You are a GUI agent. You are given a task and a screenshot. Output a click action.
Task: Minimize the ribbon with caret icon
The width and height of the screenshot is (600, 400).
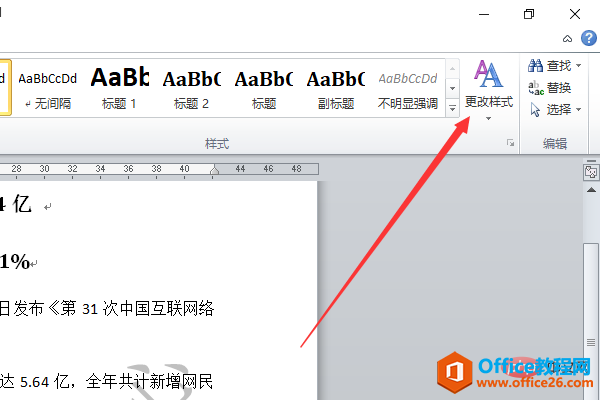point(567,39)
